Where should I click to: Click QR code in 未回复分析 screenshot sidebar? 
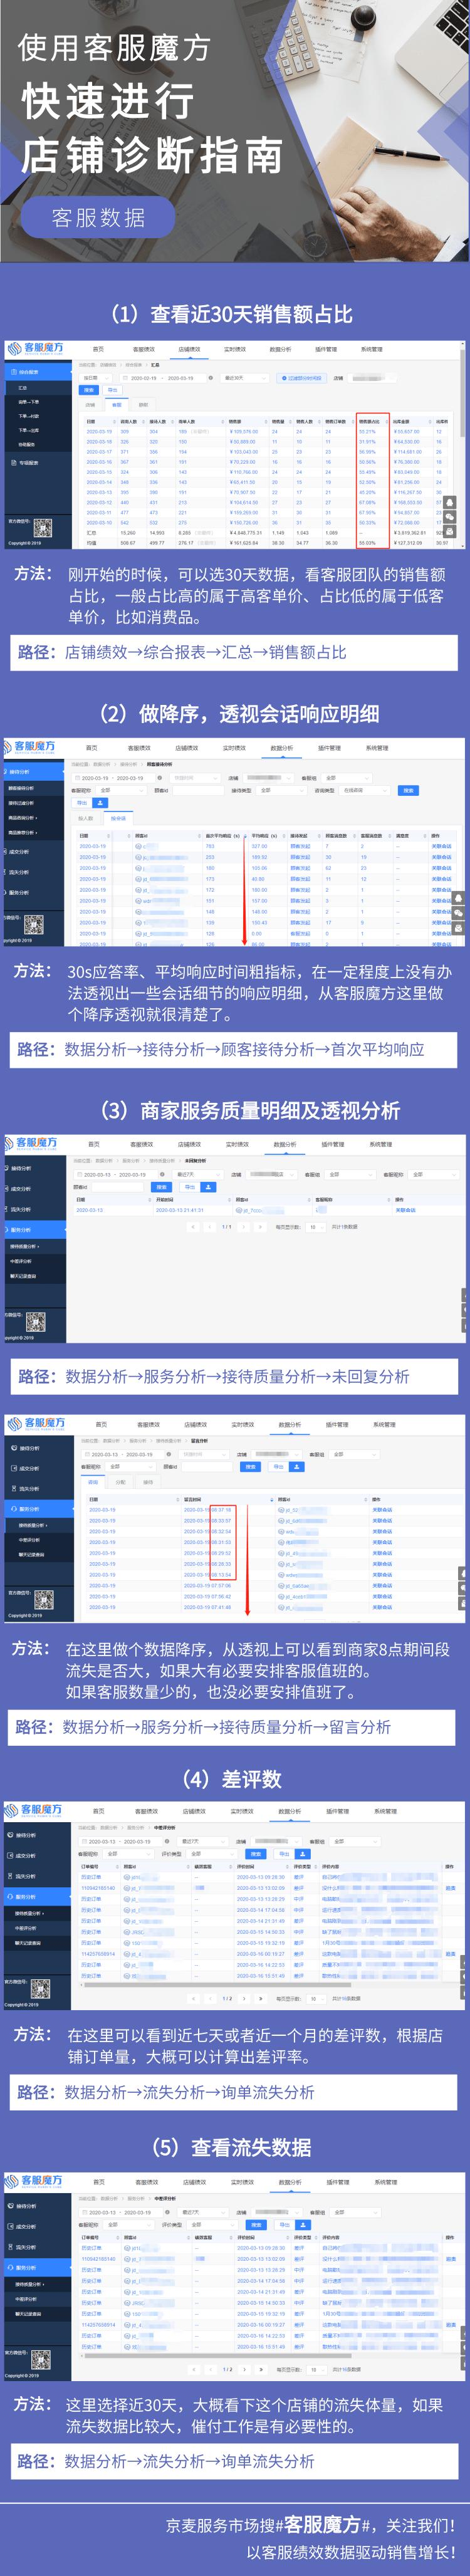pyautogui.click(x=35, y=1323)
